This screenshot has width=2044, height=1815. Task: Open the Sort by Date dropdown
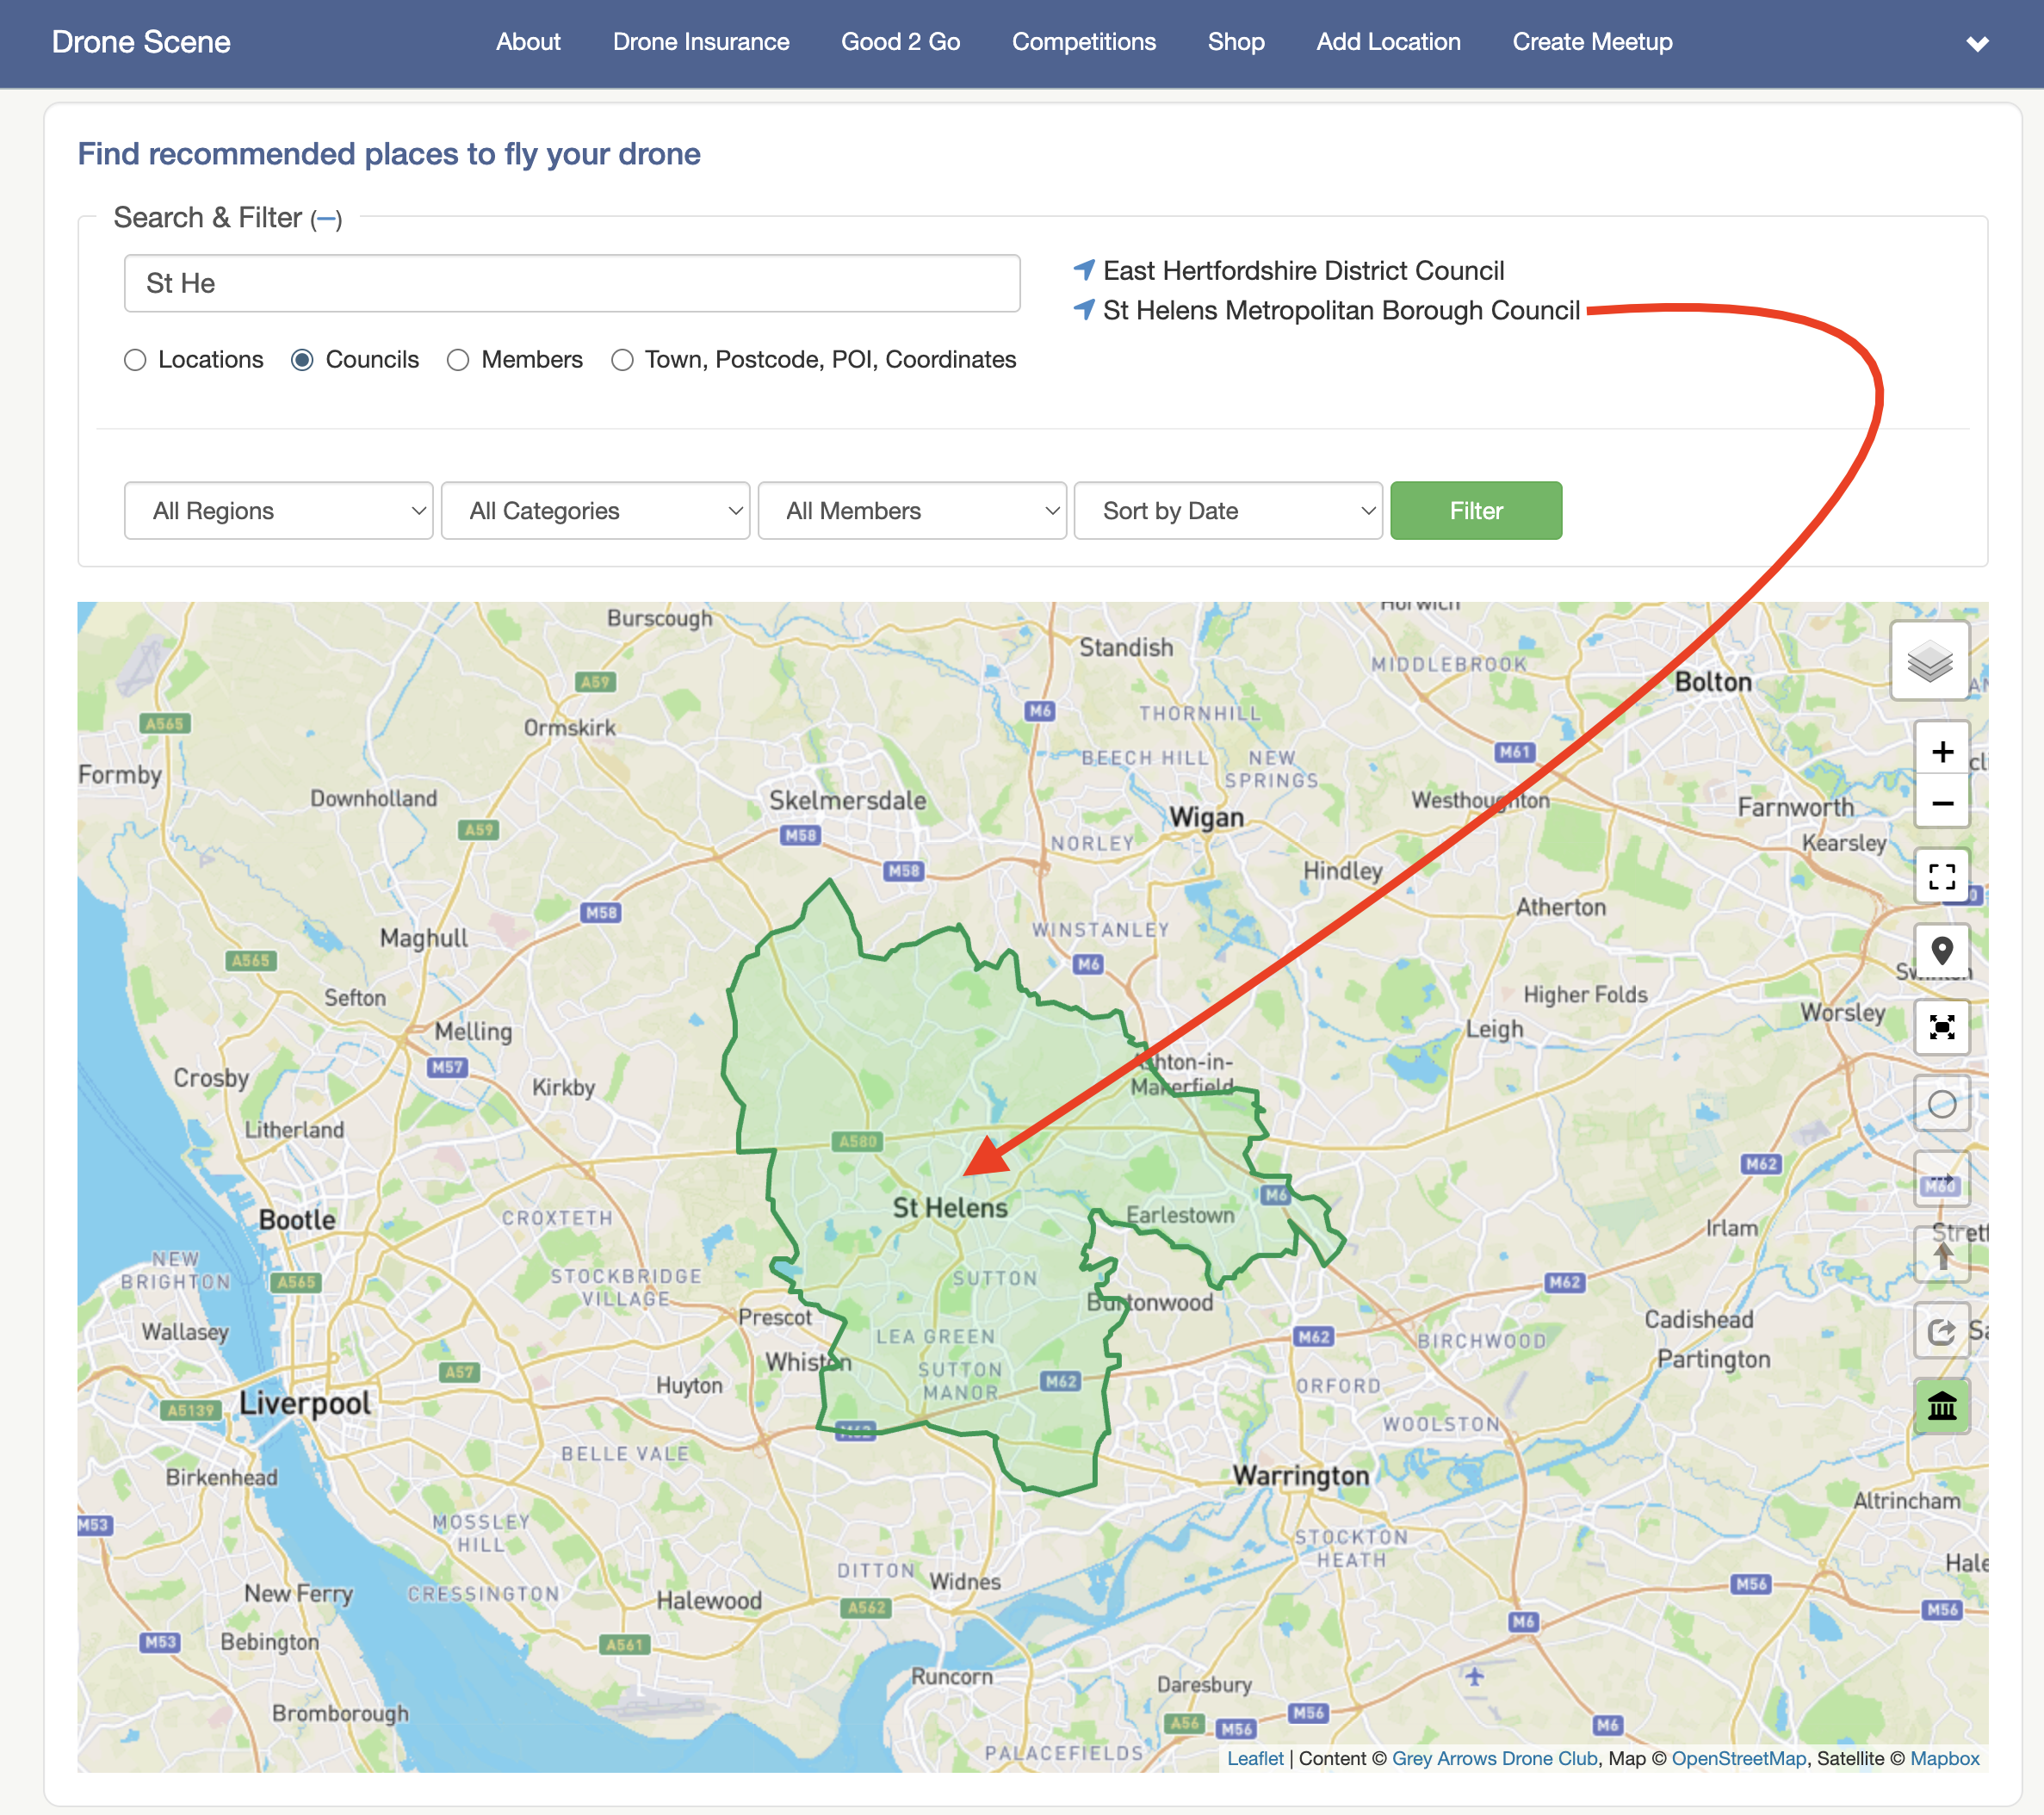tap(1227, 511)
